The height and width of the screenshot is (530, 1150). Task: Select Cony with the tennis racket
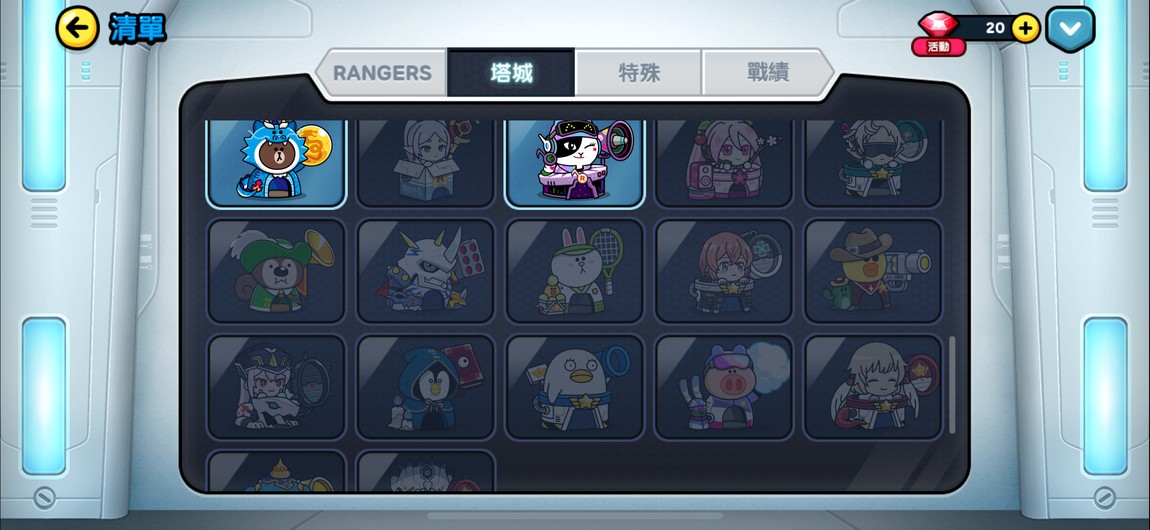[x=574, y=270]
